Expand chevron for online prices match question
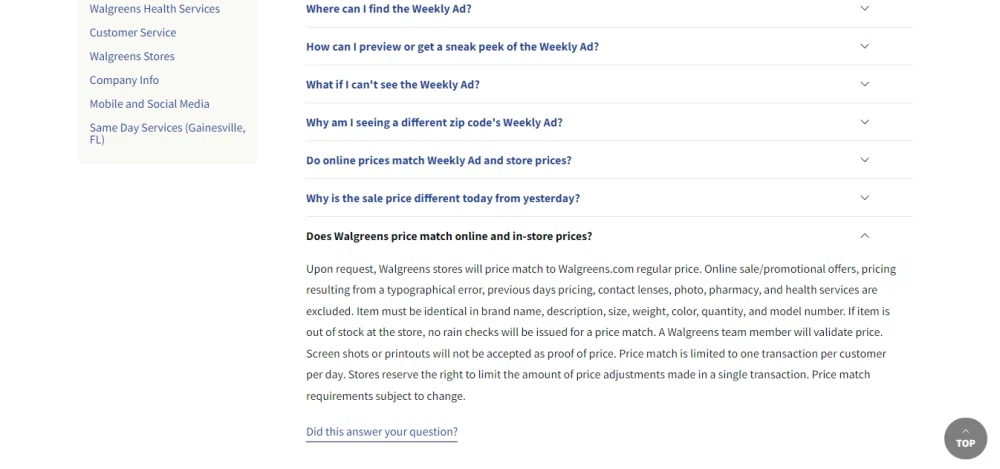Image resolution: width=1000 pixels, height=469 pixels. [865, 160]
